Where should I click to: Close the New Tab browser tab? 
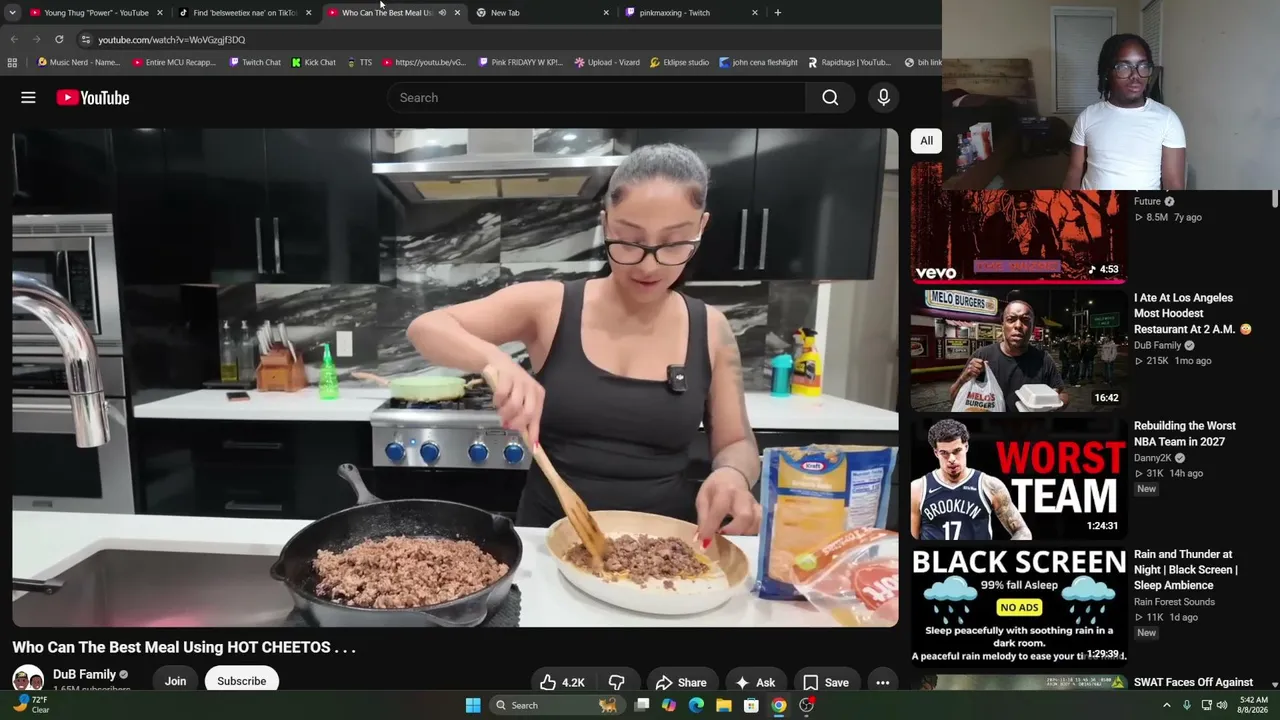tap(606, 13)
